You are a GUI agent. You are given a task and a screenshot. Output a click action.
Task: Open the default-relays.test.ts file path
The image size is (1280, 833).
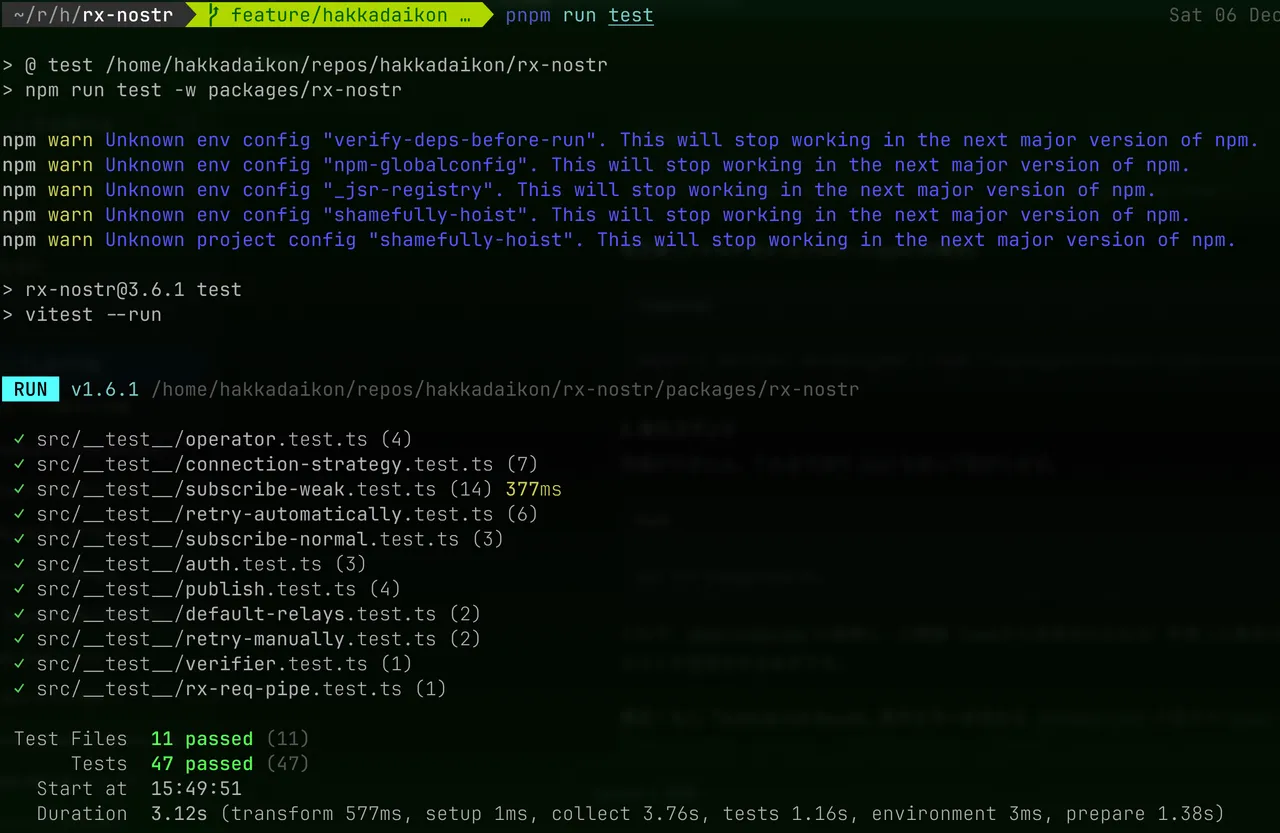pos(236,614)
